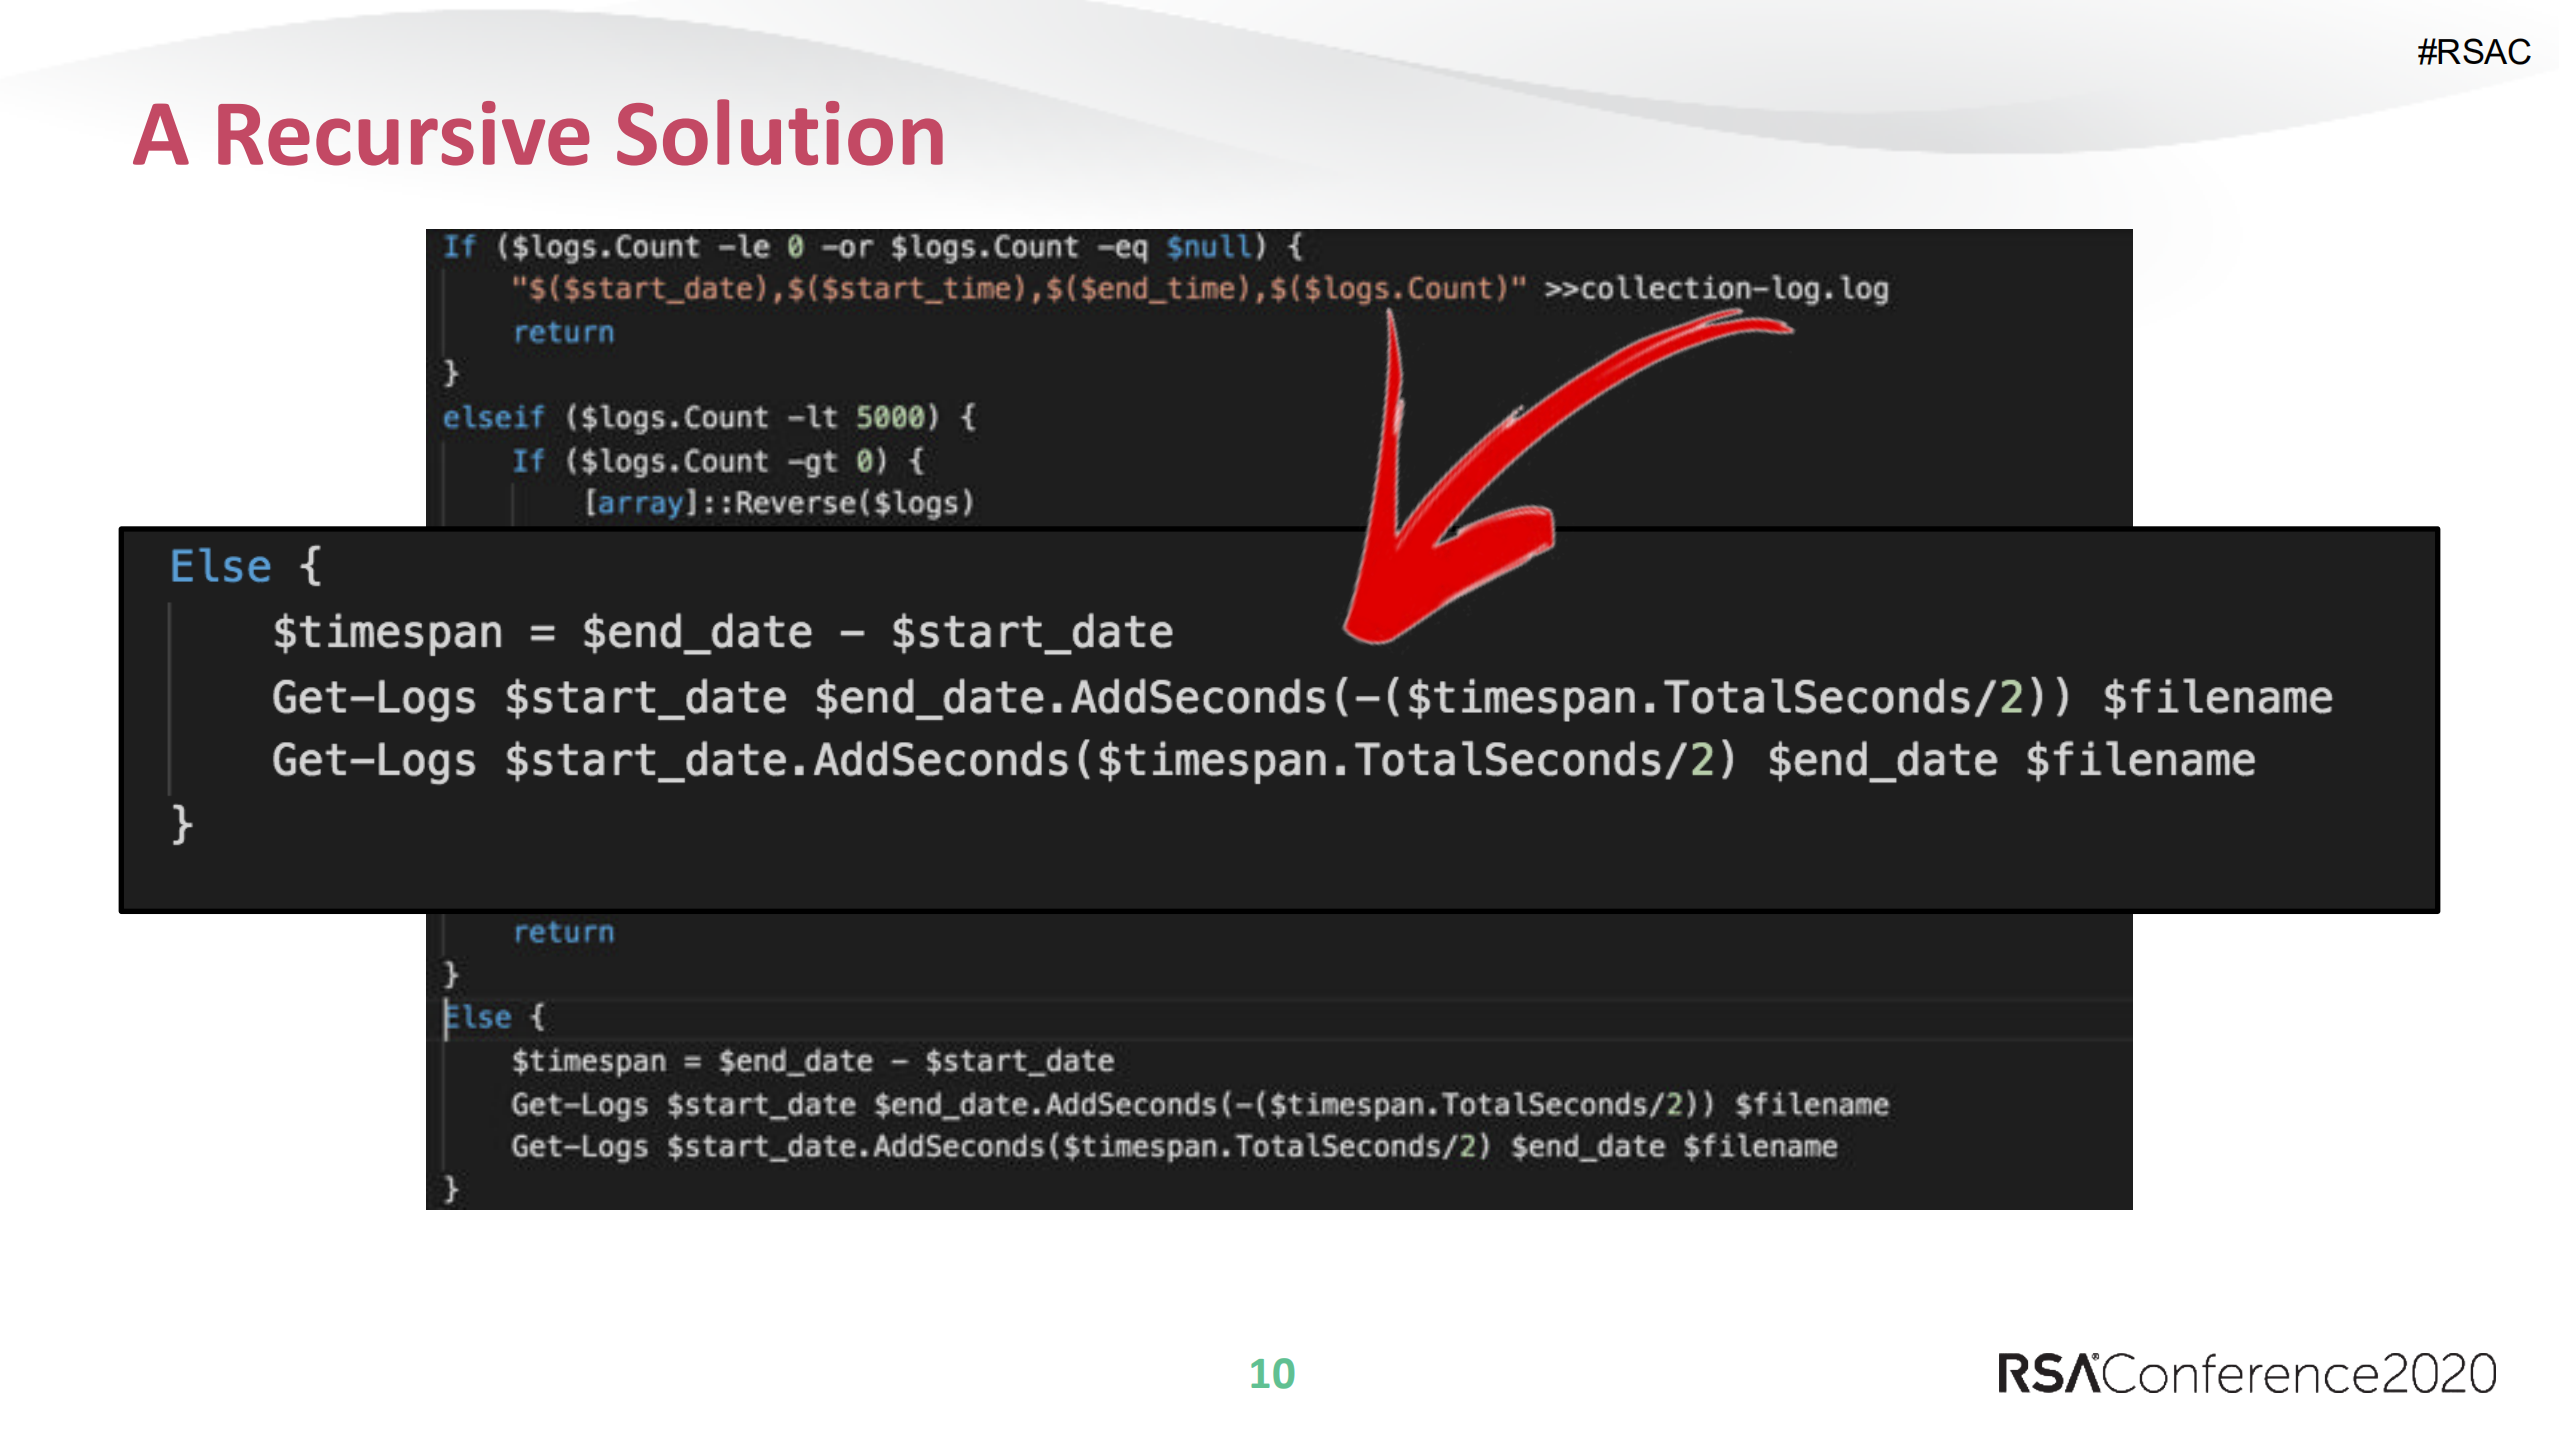This screenshot has width=2559, height=1439.
Task: Click the first enlarged Get-Logs call line
Action: [1300, 697]
